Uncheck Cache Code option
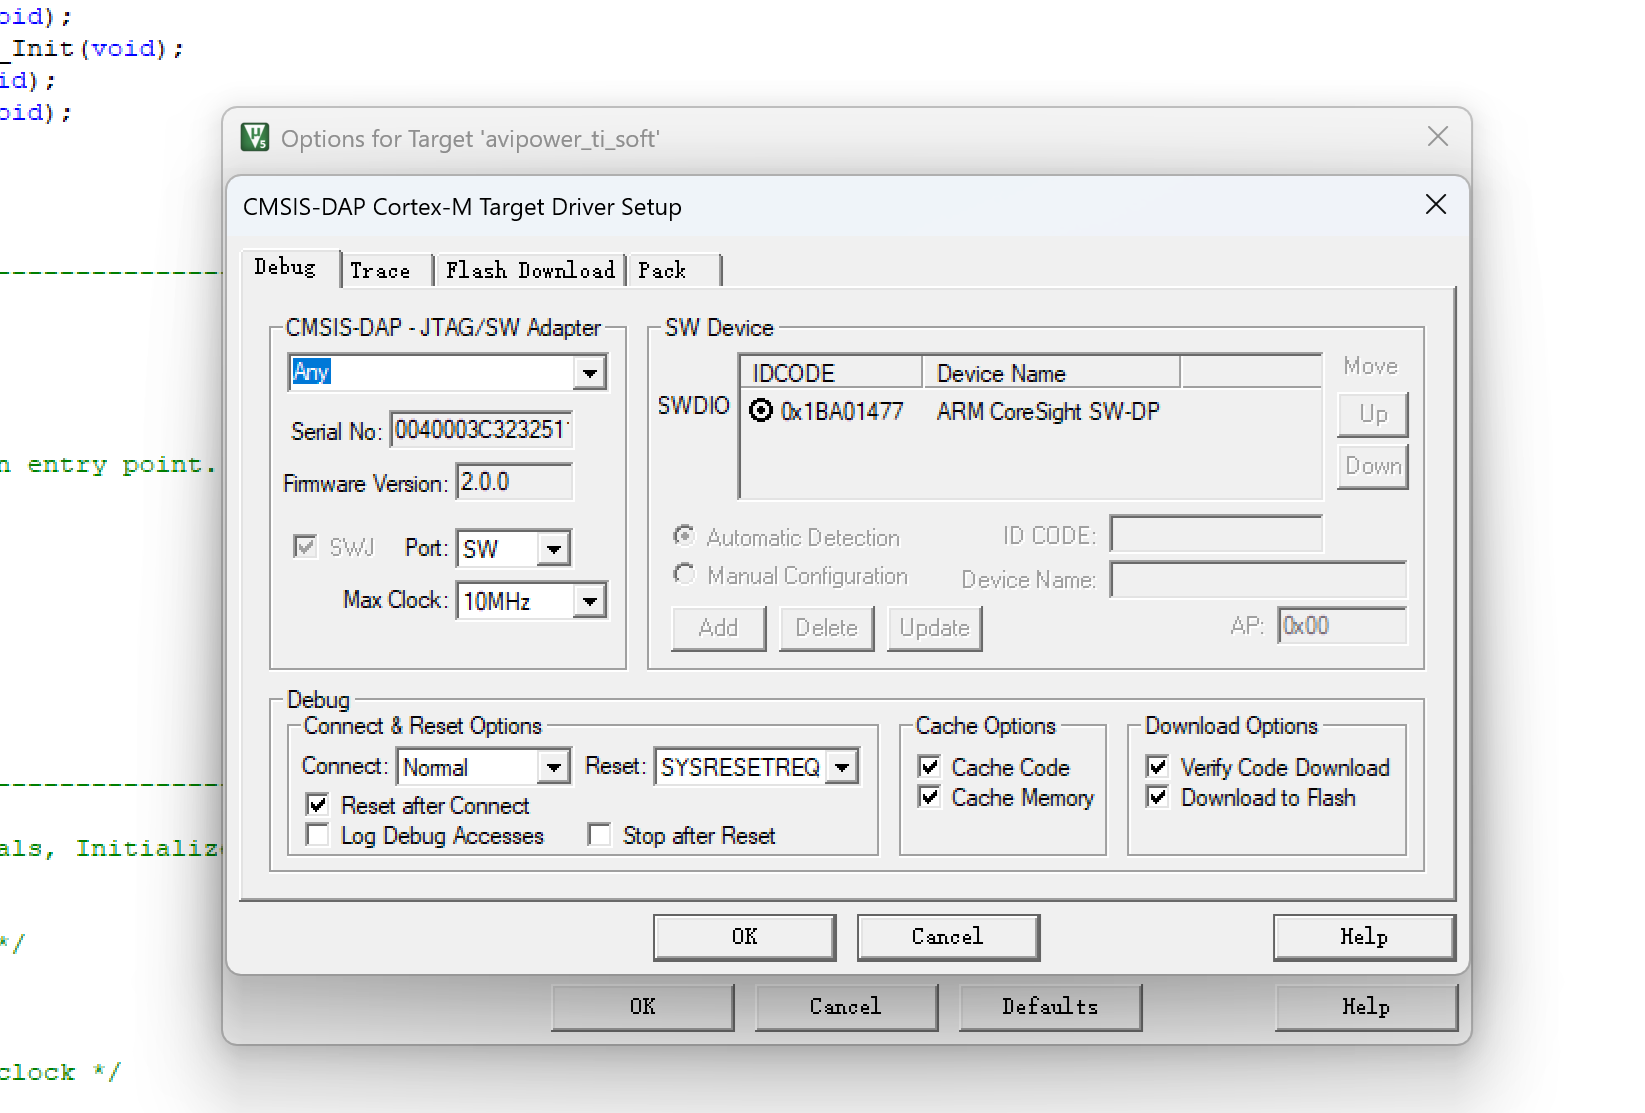 coord(930,767)
